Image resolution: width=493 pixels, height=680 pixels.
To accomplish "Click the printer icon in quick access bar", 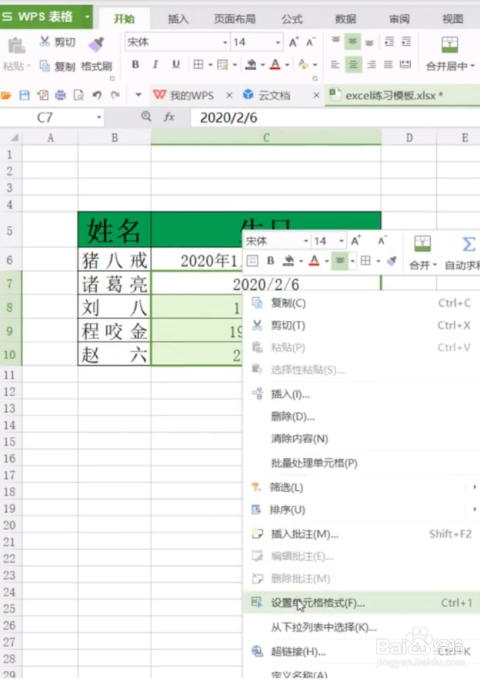I will [x=60, y=95].
